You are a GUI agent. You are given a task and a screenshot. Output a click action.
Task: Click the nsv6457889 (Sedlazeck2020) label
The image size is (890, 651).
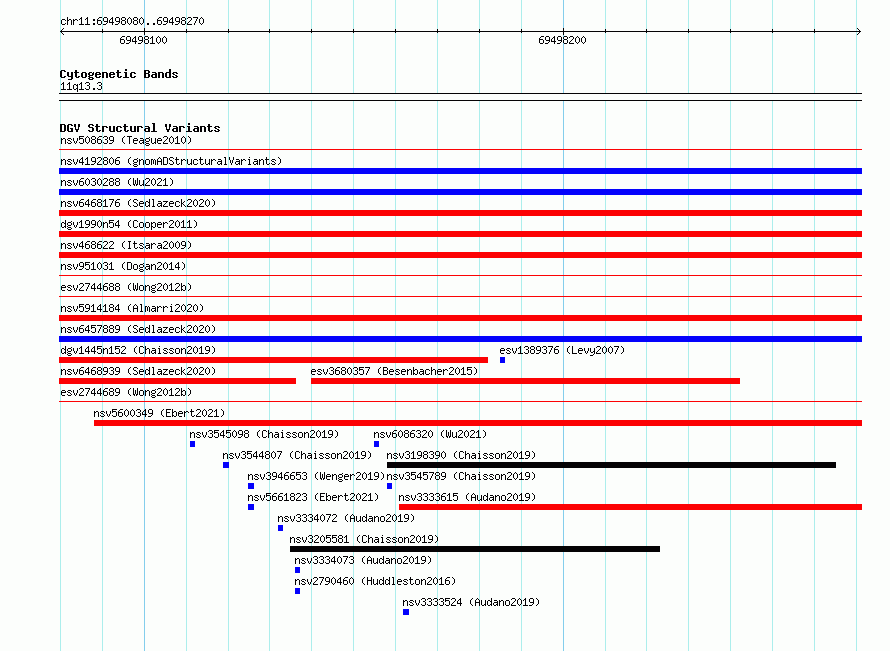(x=138, y=329)
